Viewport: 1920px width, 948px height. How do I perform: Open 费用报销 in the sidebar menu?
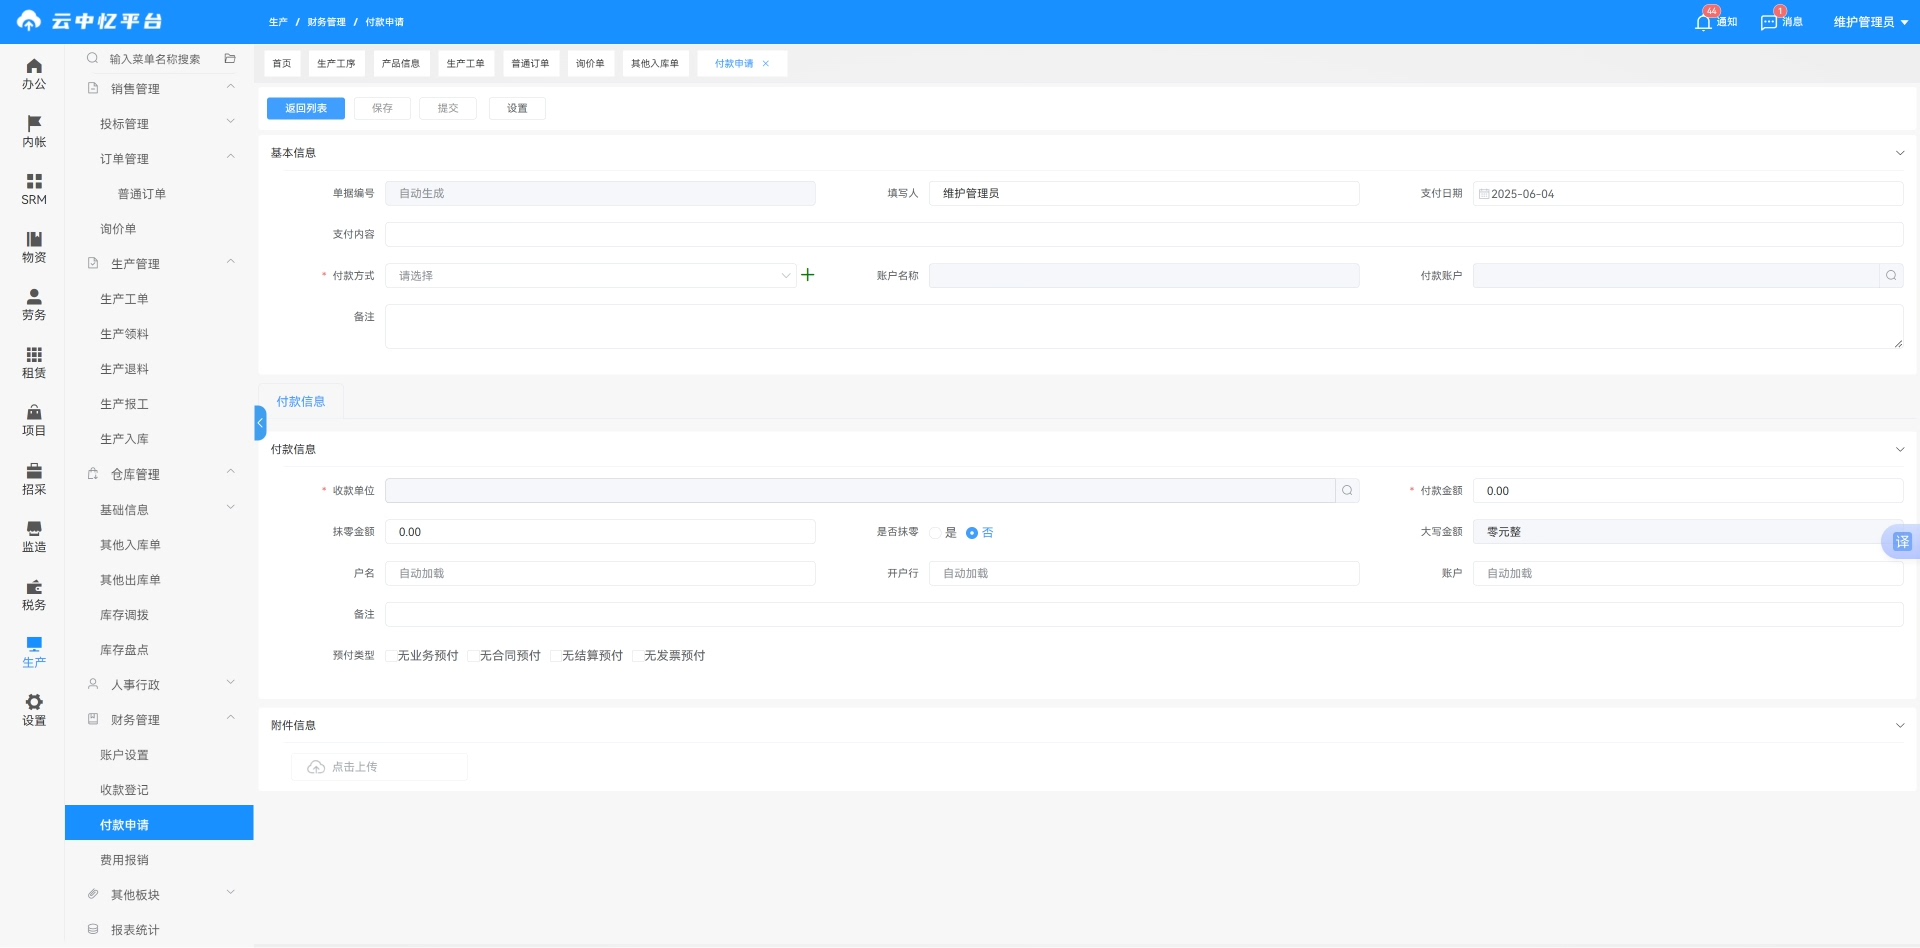tap(124, 860)
